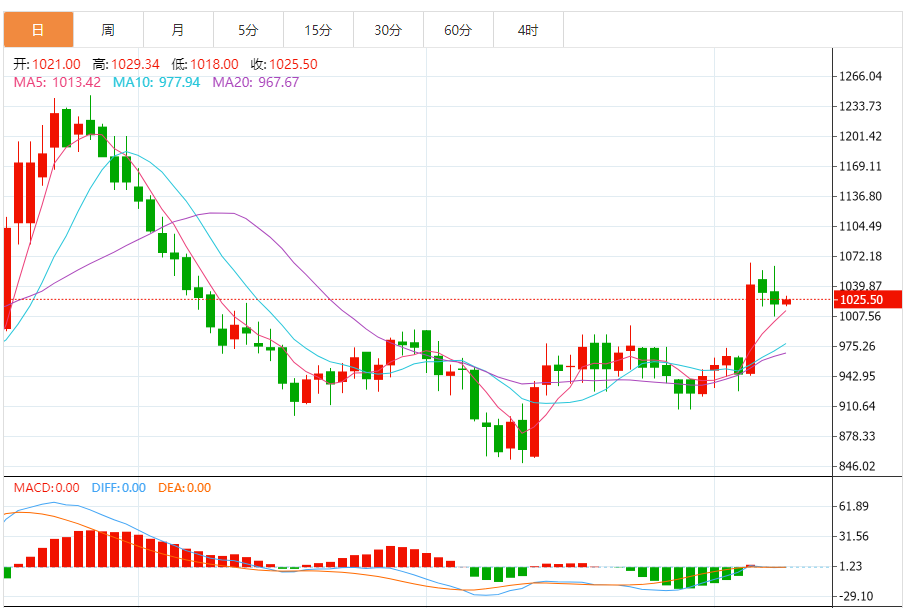
Task: Open the 30分 timeframe tab
Action: pos(388,29)
